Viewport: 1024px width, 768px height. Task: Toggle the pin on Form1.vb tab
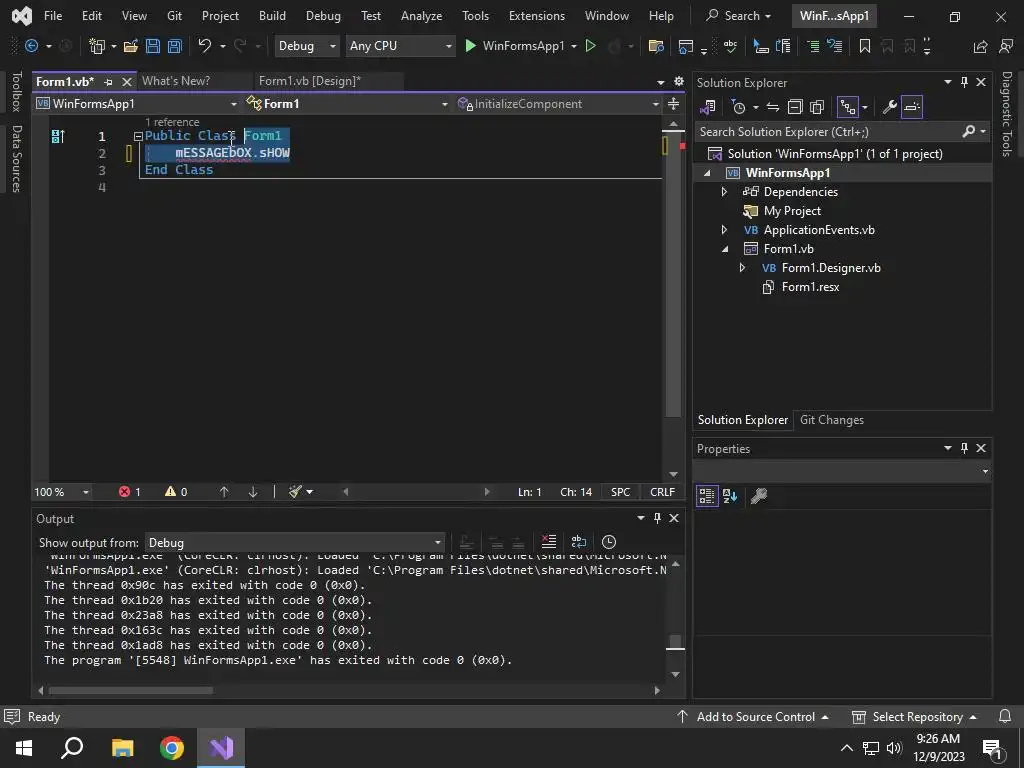[x=108, y=82]
